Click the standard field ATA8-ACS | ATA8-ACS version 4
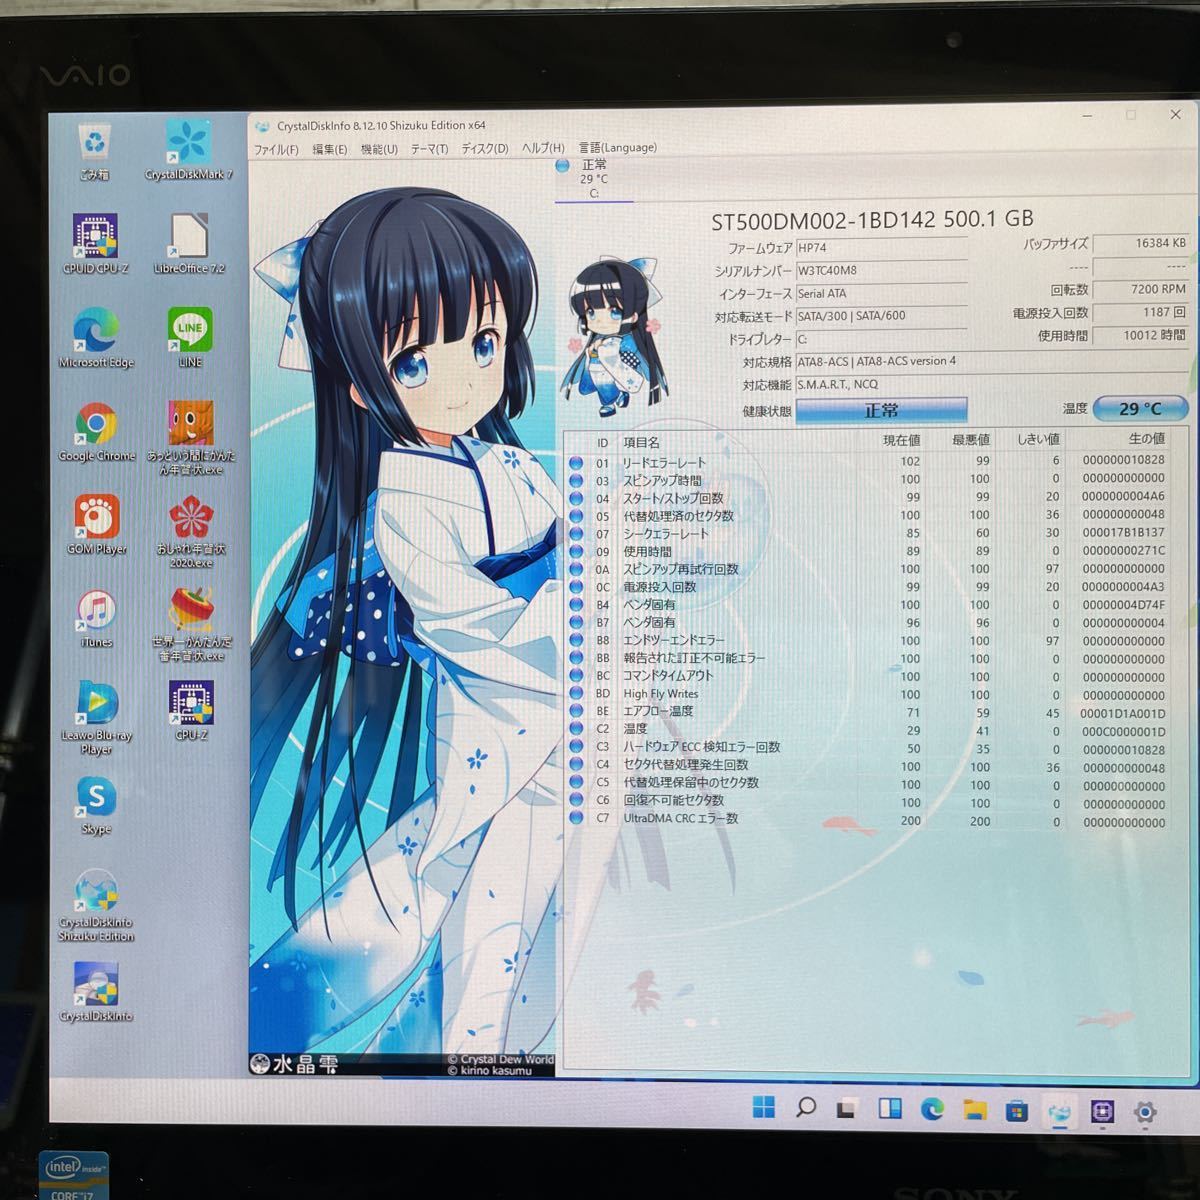 point(991,361)
